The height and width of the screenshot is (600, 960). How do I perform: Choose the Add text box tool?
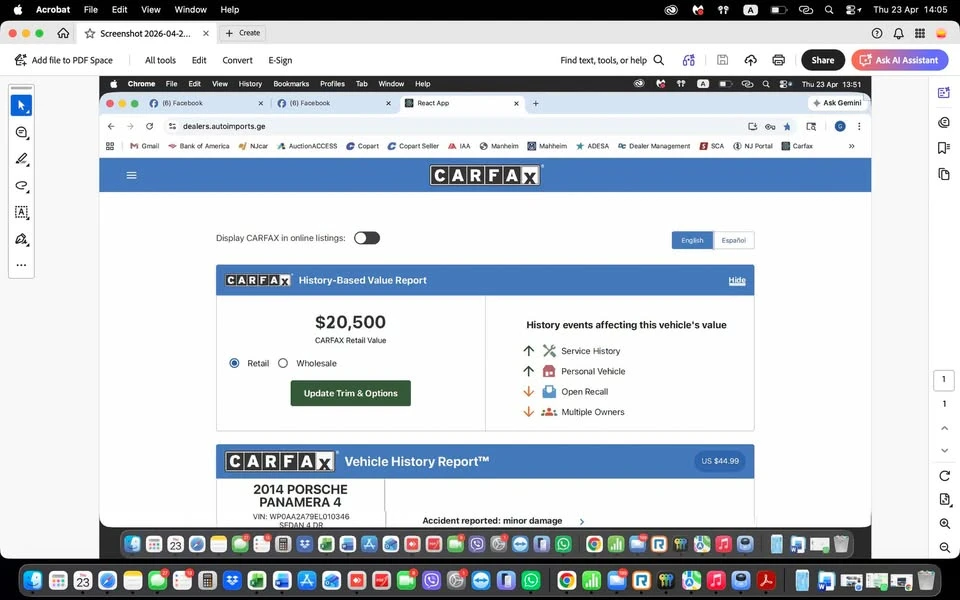[x=21, y=212]
